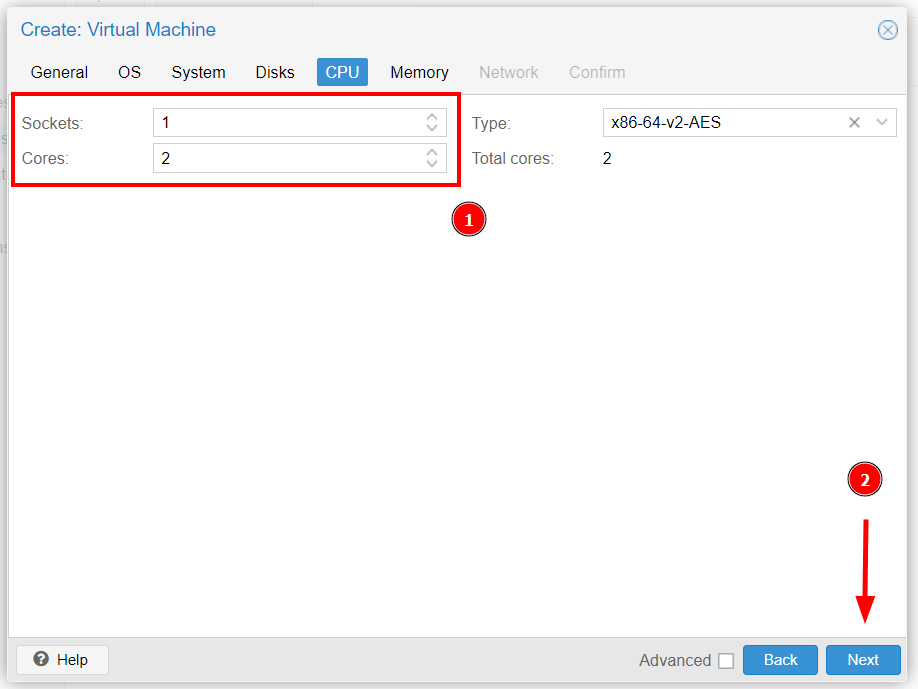This screenshot has height=689, width=918.
Task: Expand the CPU Type dropdown arrow
Action: 882,123
